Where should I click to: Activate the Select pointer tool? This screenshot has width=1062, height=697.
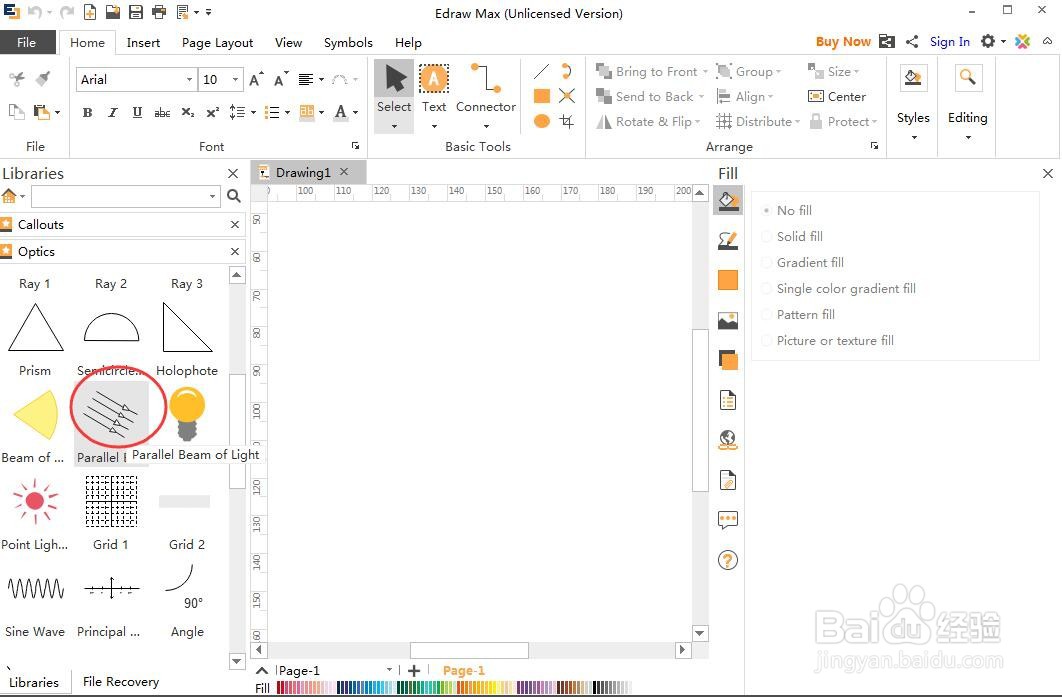[x=394, y=96]
